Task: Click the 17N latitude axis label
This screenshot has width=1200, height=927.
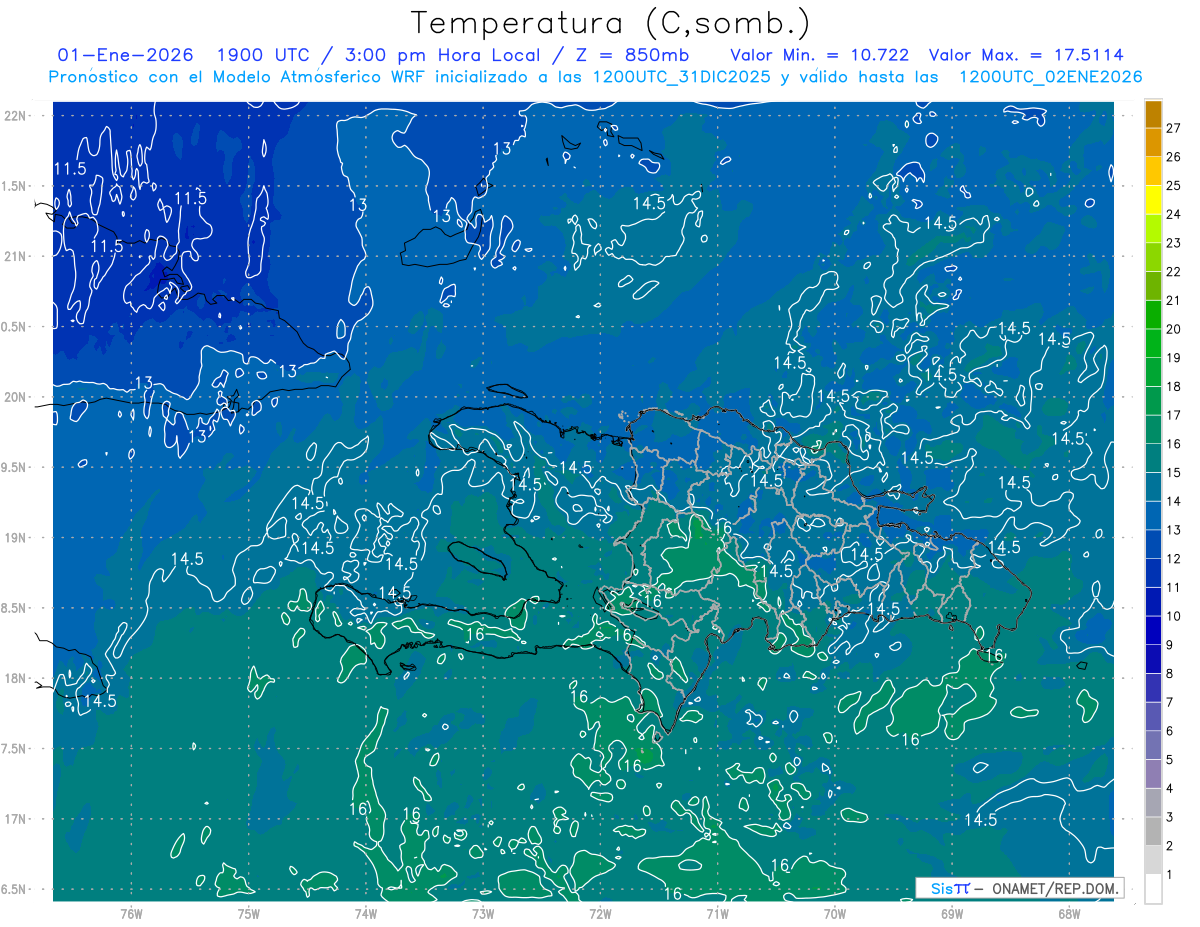Action: 15,819
